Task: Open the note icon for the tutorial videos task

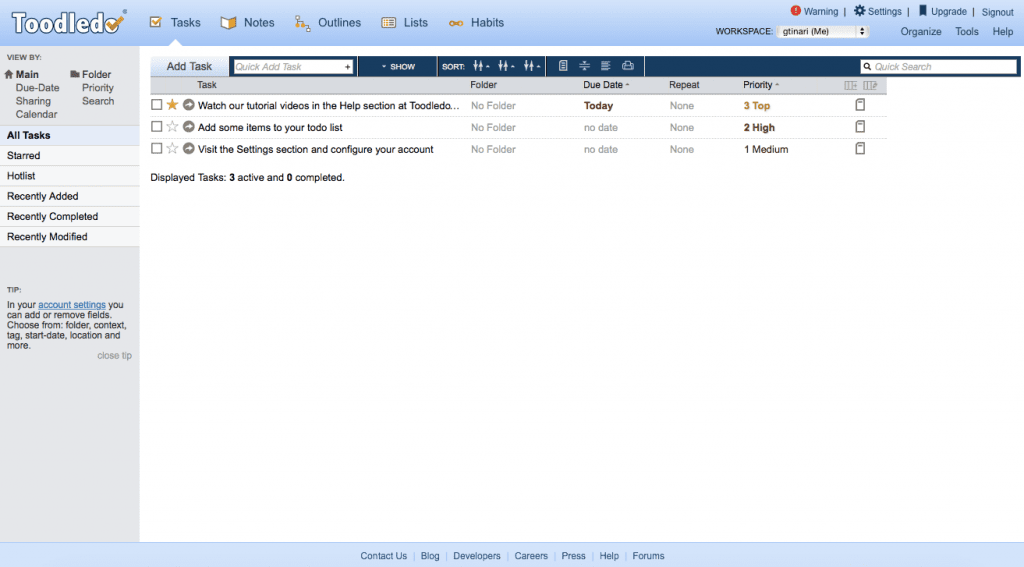Action: click(860, 105)
